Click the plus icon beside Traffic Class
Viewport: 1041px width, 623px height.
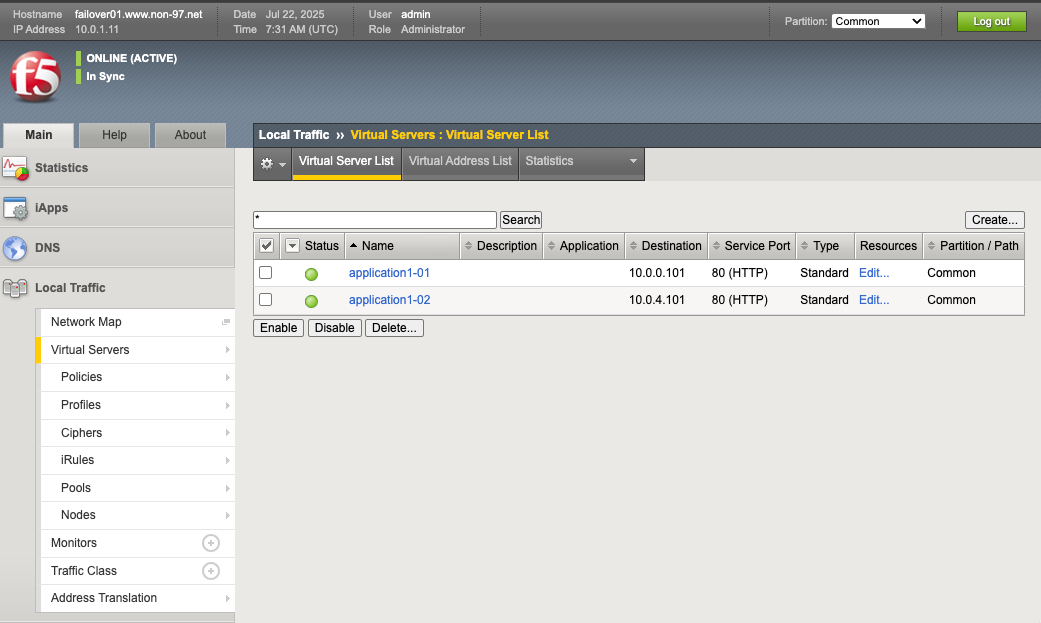[x=210, y=571]
